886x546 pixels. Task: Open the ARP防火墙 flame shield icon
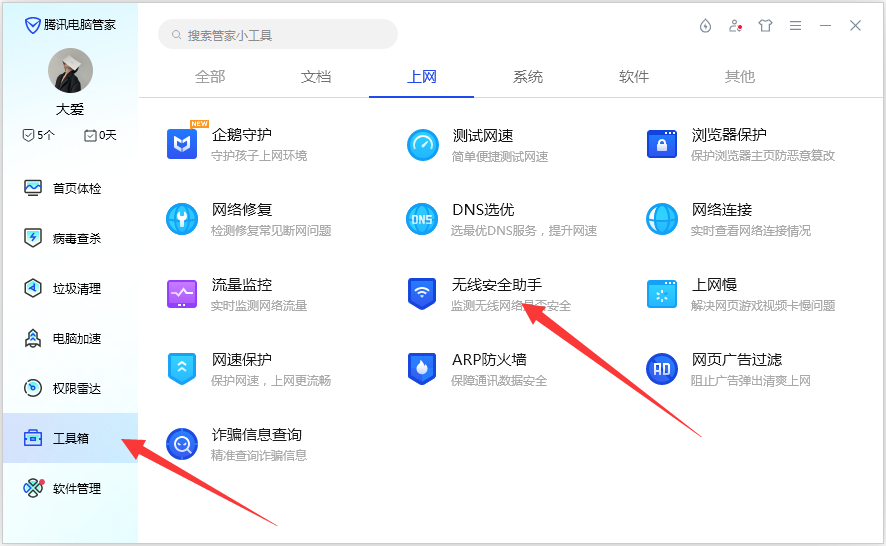(422, 369)
